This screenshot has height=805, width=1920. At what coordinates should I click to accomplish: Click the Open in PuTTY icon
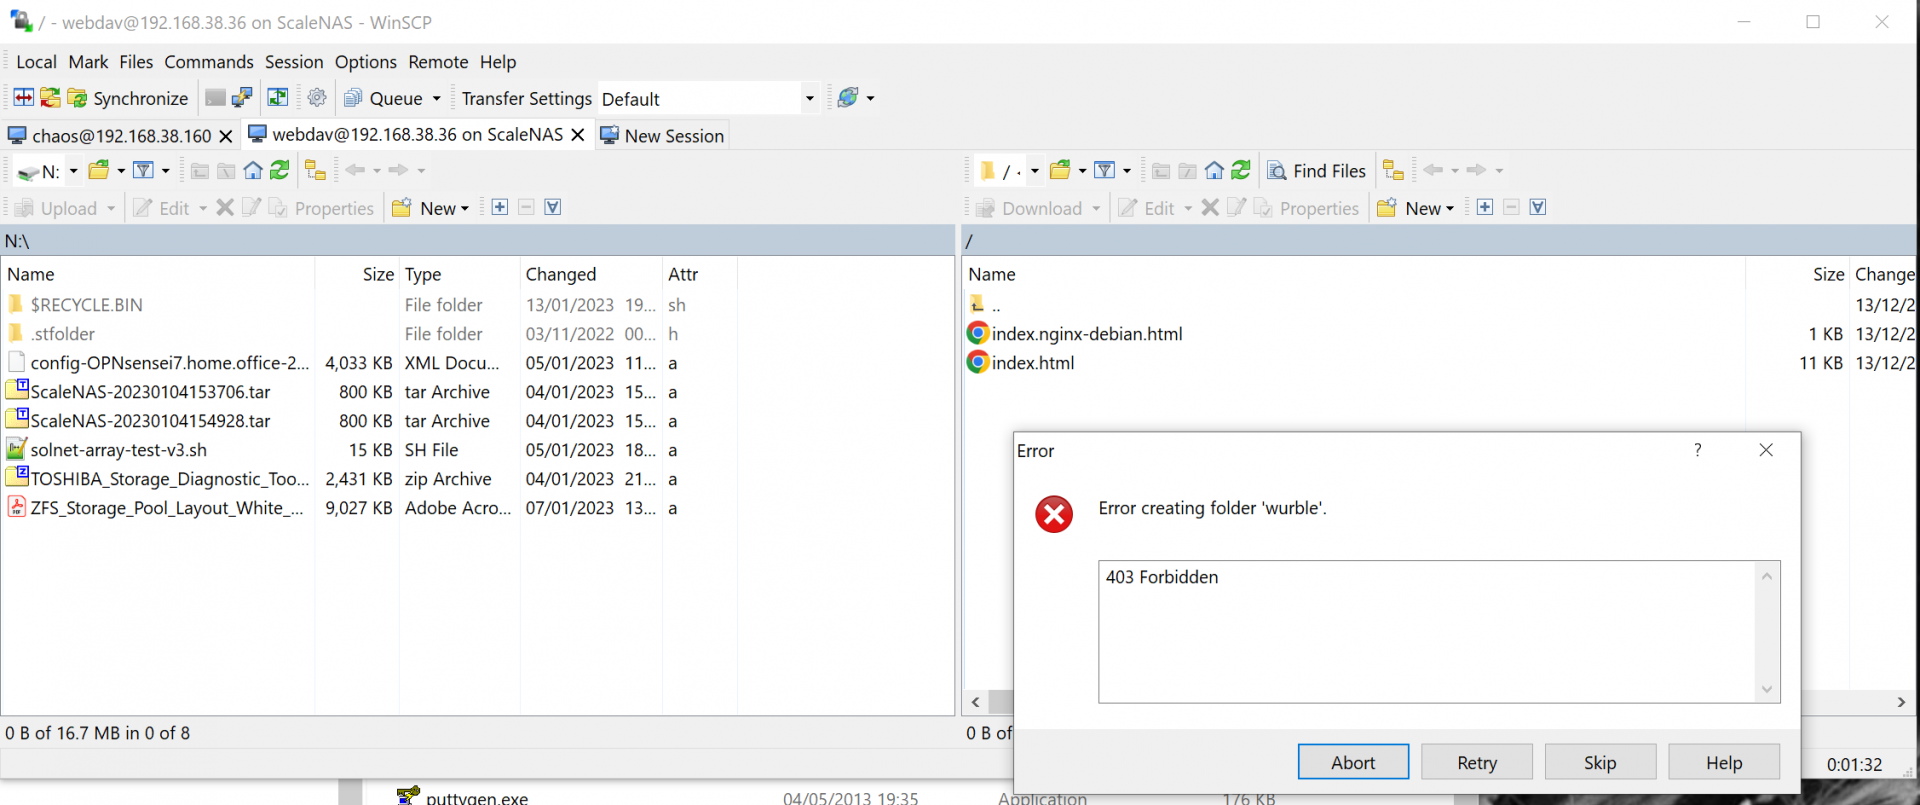pos(242,98)
